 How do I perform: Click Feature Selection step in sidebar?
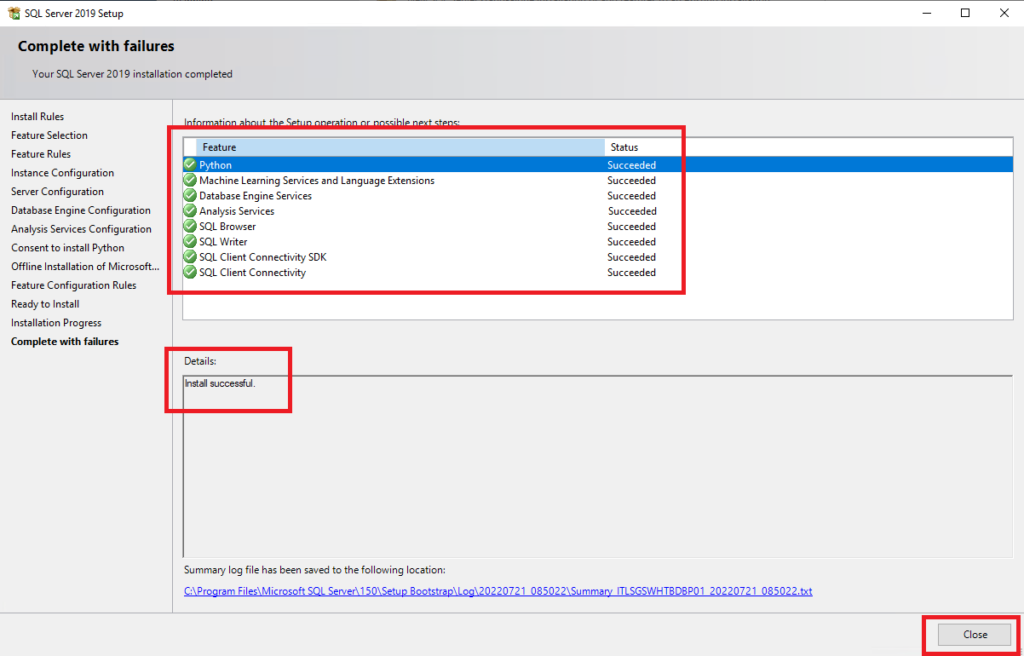tap(49, 135)
